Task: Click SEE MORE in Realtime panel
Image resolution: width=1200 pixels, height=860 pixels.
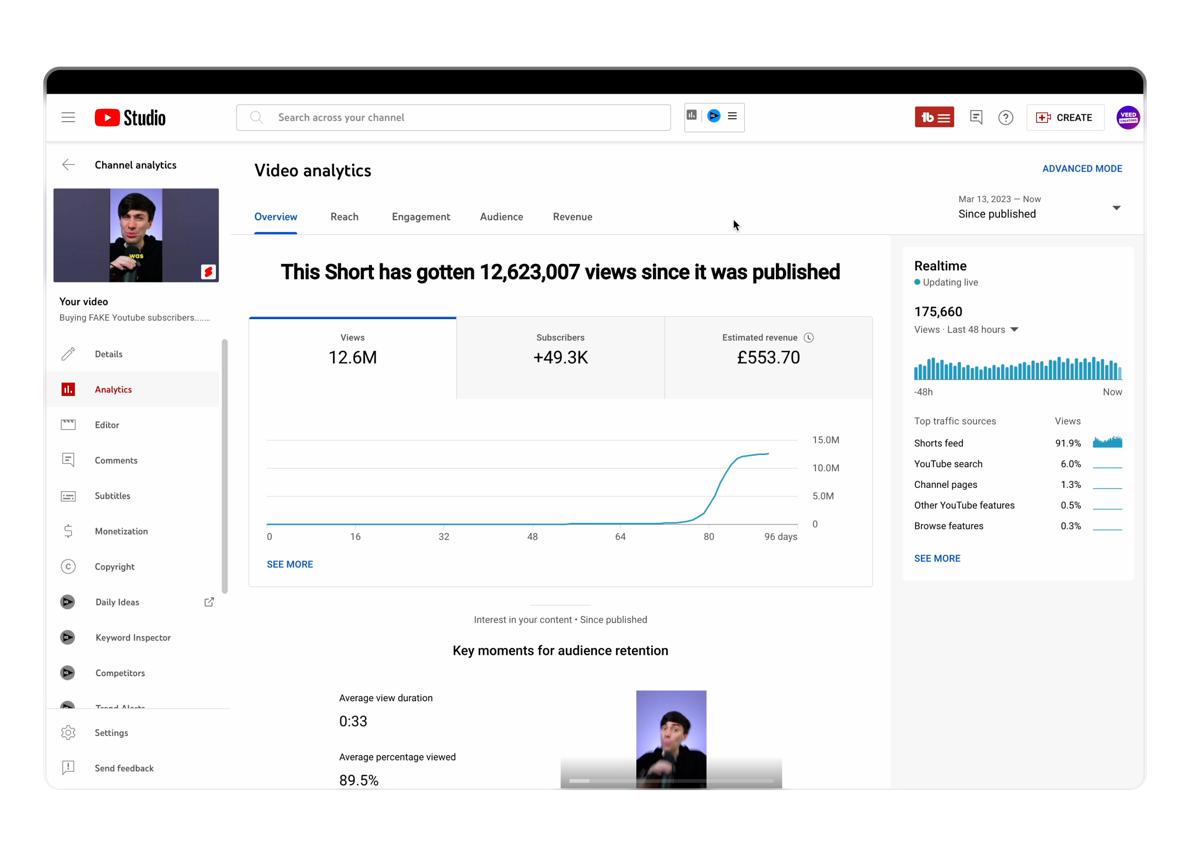Action: 937,558
